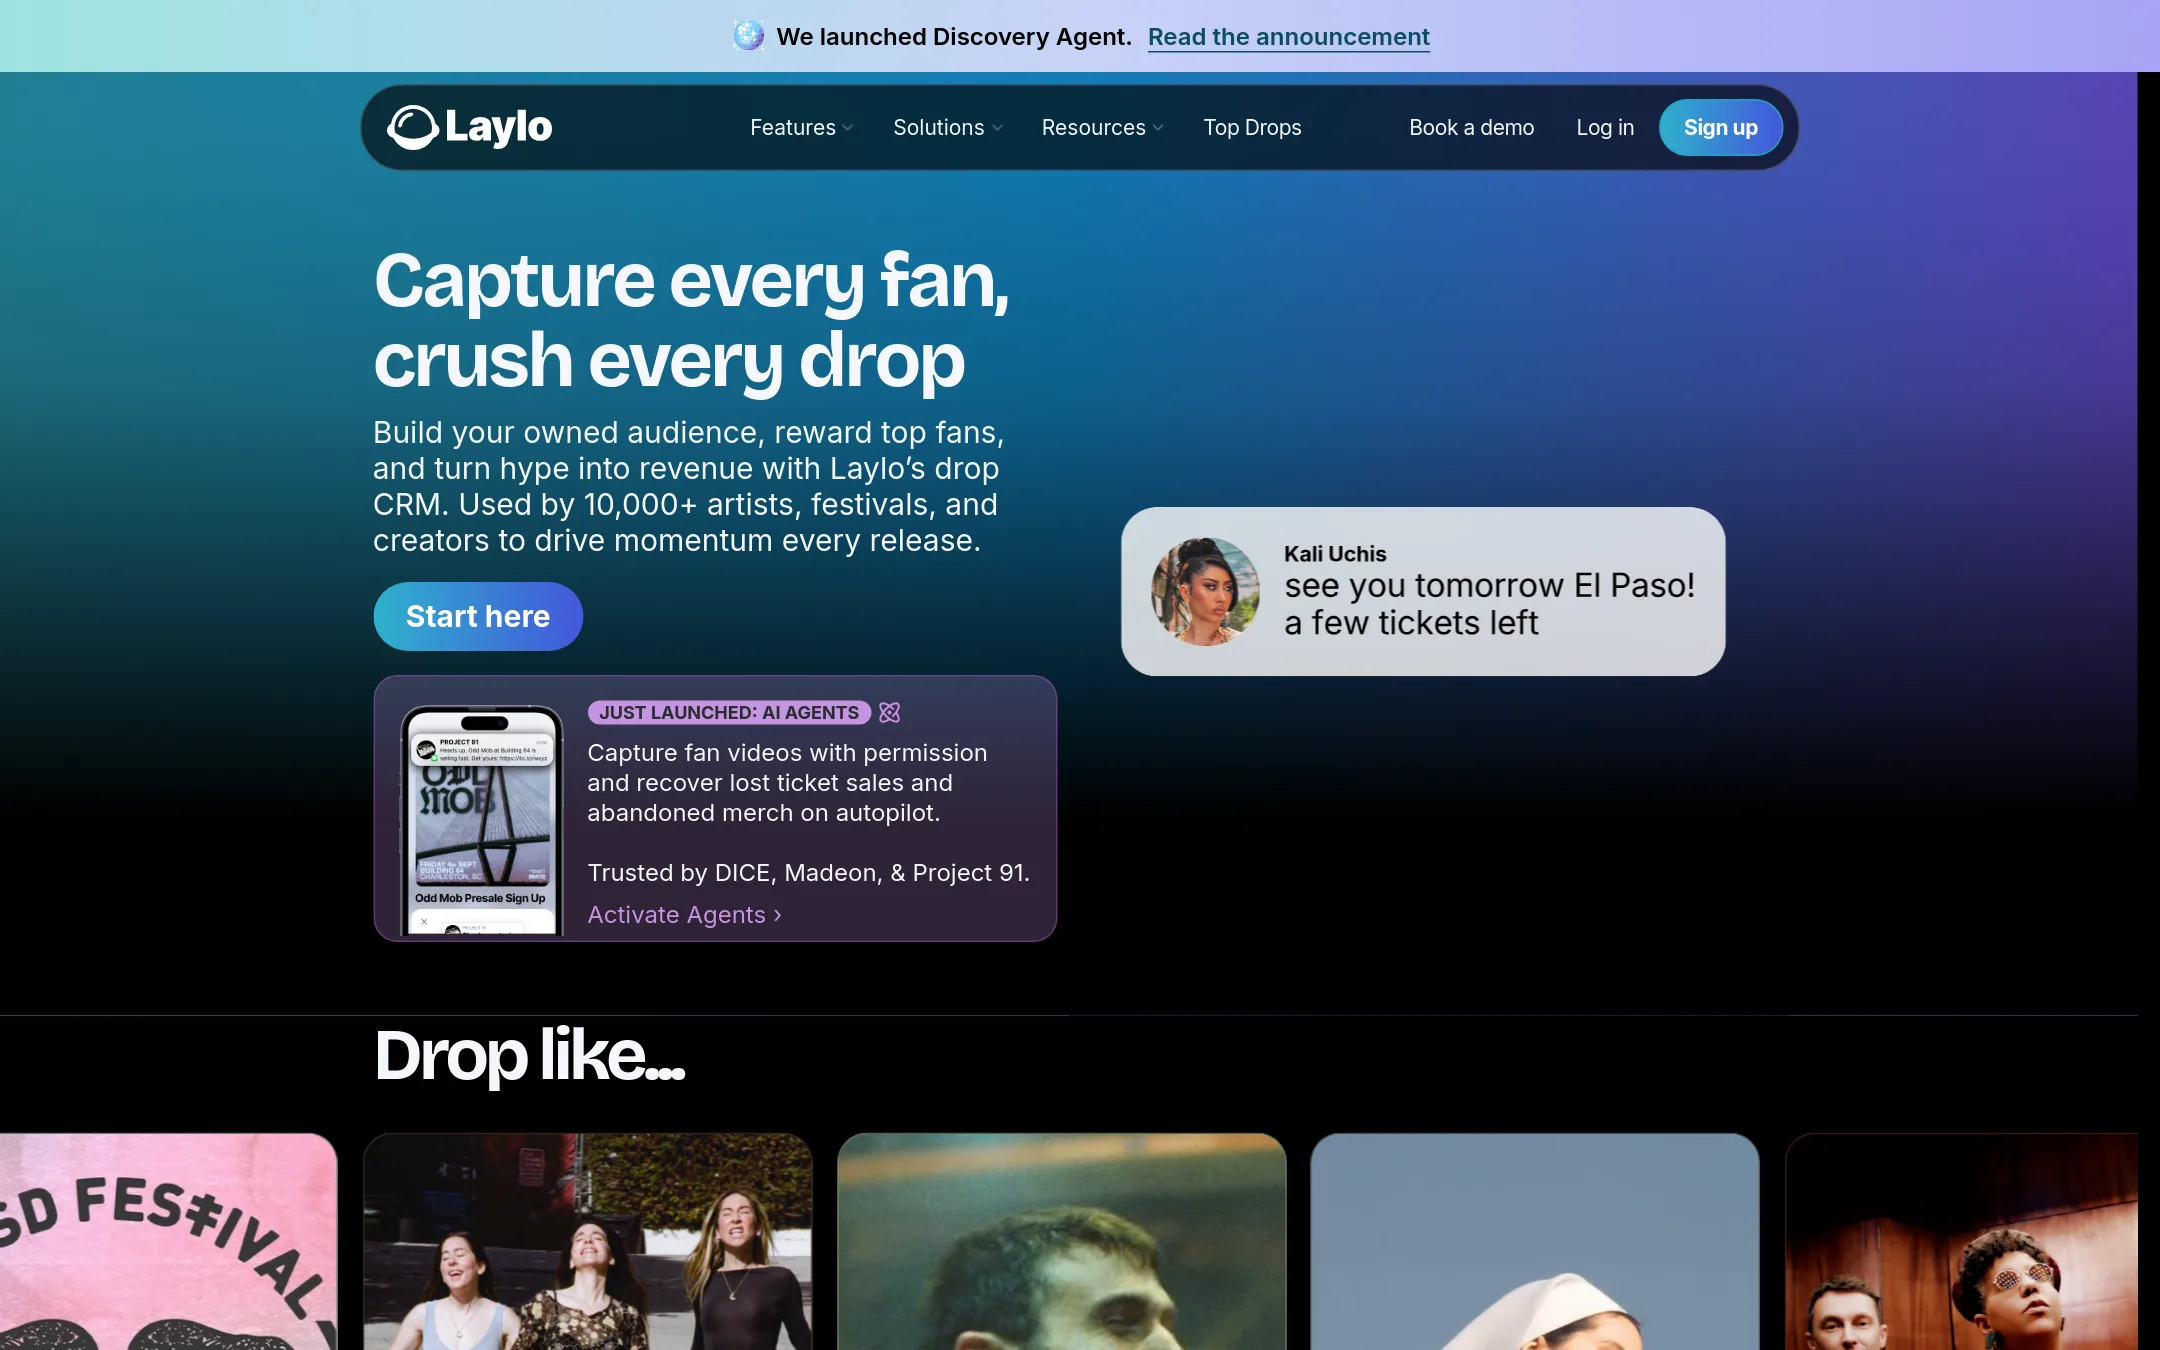
Task: Click the Start here button
Action: pyautogui.click(x=478, y=616)
